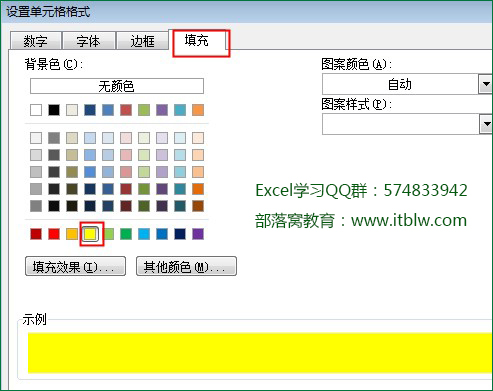The height and width of the screenshot is (391, 493).
Task: Switch to the 数字 tab
Action: 36,41
